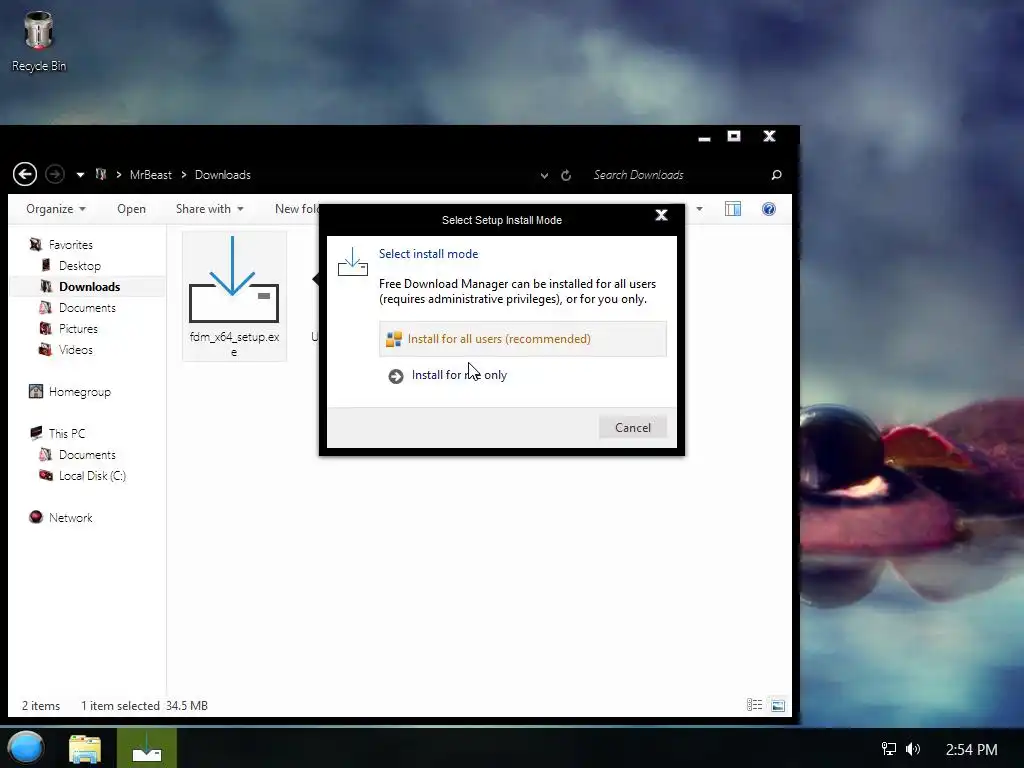Switch to details view icon
This screenshot has height=768, width=1024.
point(754,705)
